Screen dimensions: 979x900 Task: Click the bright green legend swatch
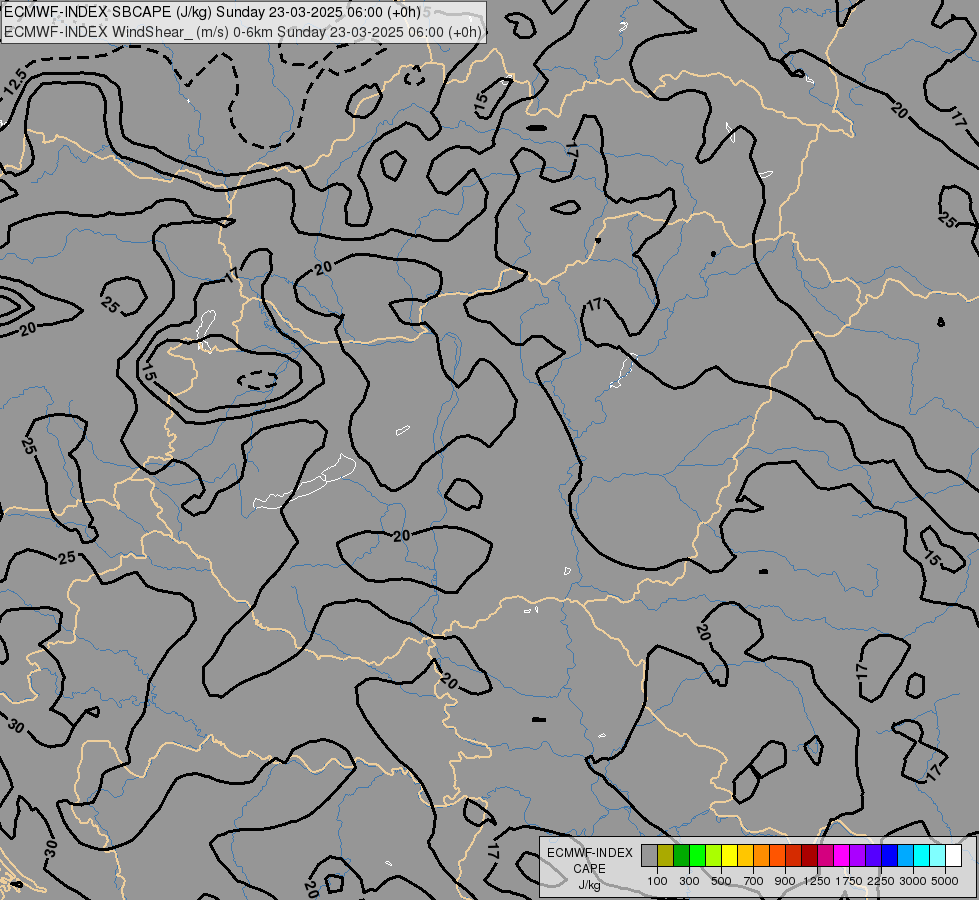[697, 856]
